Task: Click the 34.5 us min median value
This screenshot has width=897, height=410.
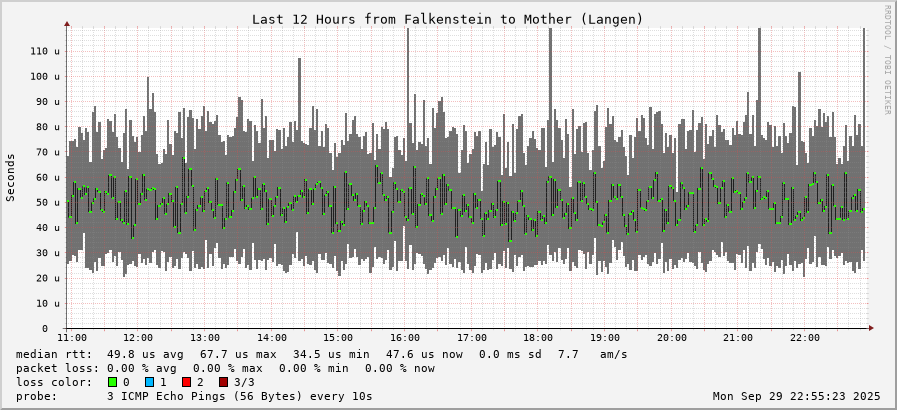Action: (331, 355)
